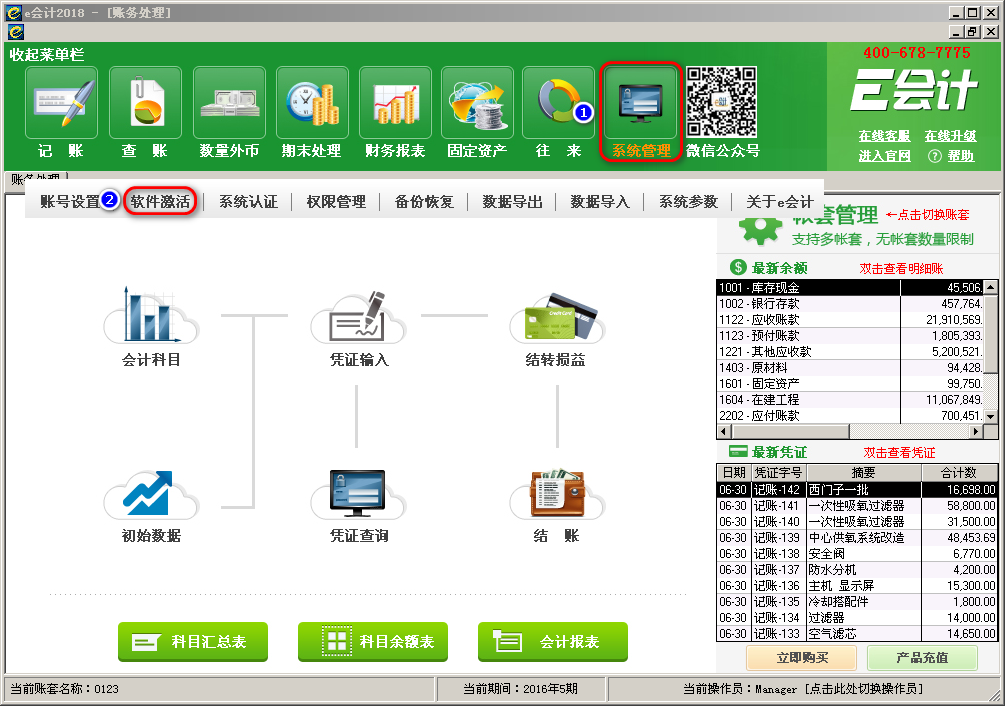This screenshot has width=1005, height=706.
Task: Open the 在线升级 online upgrade link
Action: point(951,136)
